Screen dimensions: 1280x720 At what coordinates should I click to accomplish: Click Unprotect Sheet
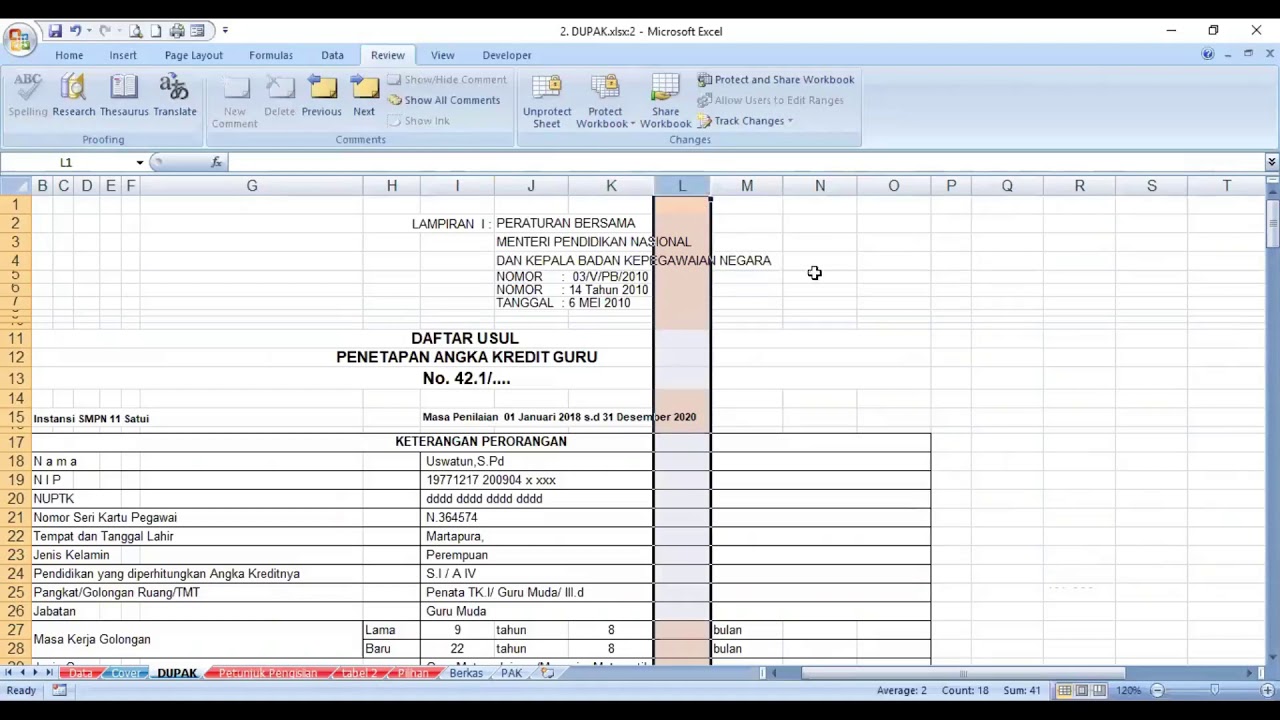(x=547, y=101)
